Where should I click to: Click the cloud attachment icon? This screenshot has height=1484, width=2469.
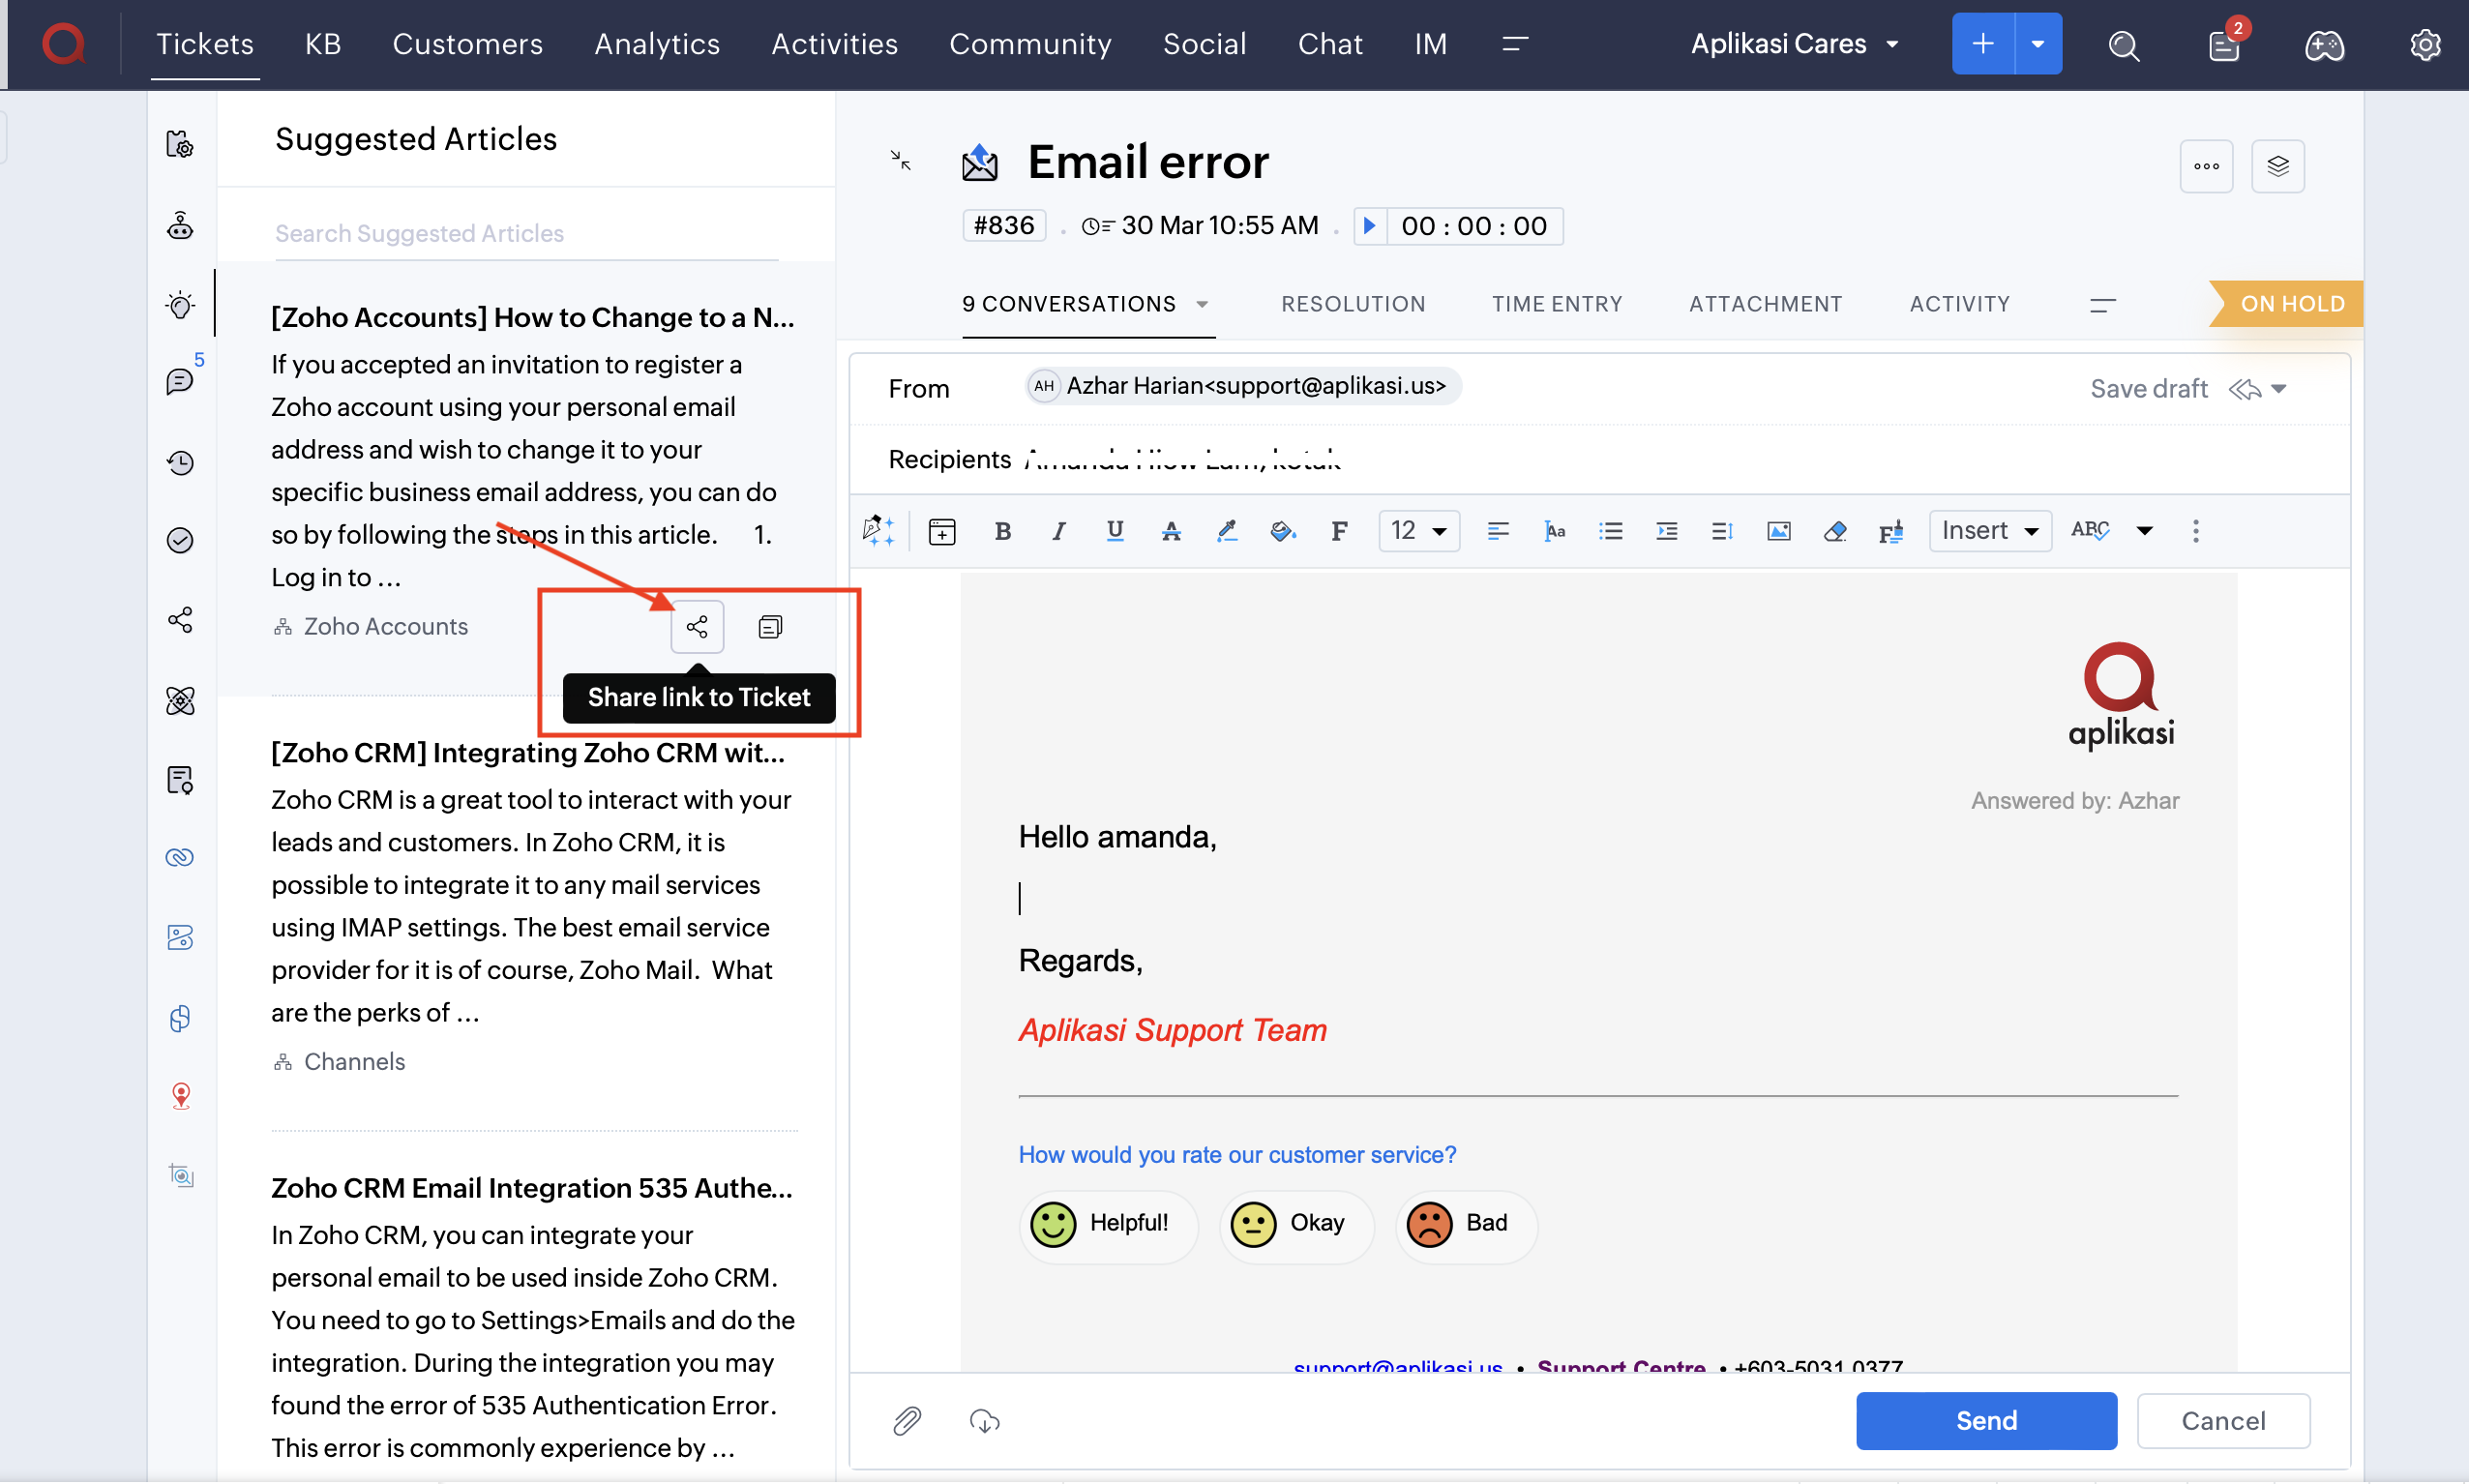[984, 1421]
